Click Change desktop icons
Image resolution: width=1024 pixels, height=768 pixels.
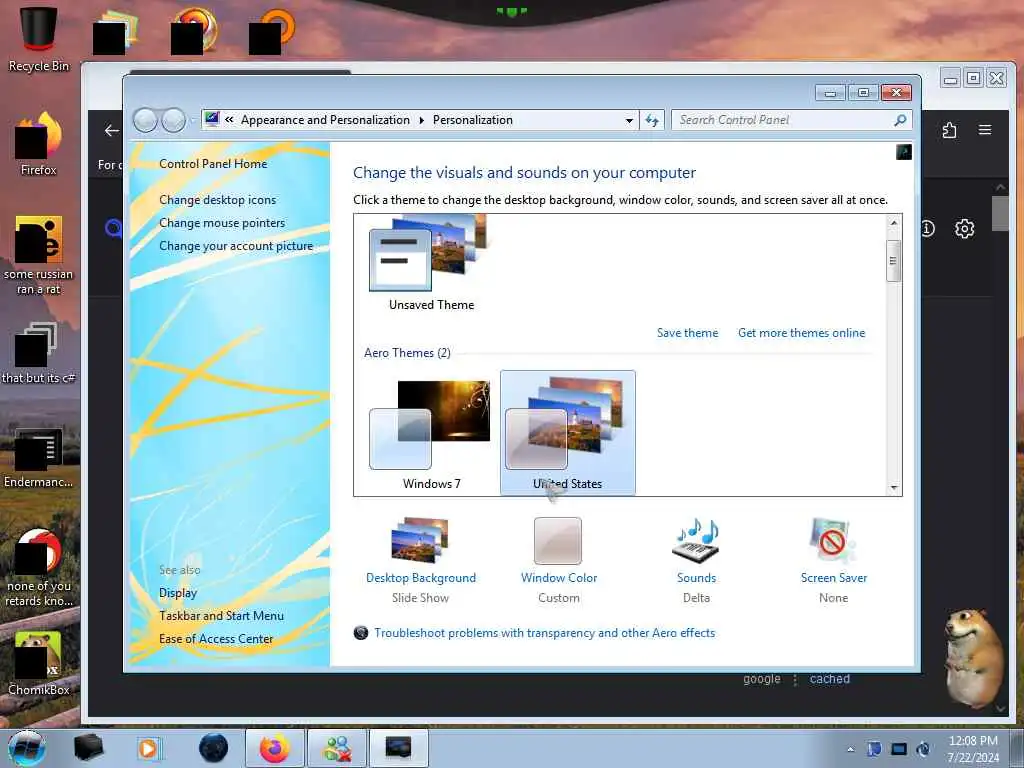click(217, 200)
